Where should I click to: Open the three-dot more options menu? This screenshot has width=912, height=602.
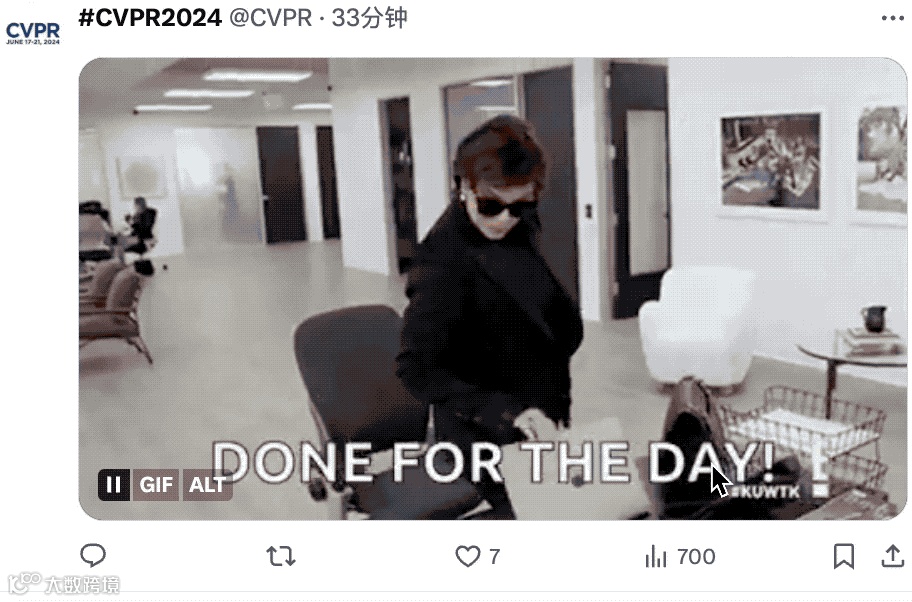coord(892,18)
